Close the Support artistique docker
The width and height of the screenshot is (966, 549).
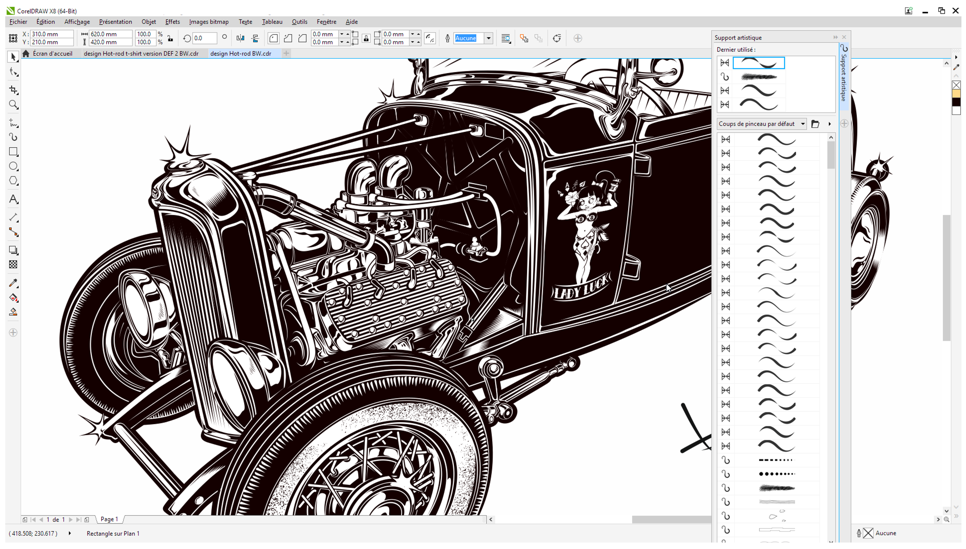tap(845, 38)
